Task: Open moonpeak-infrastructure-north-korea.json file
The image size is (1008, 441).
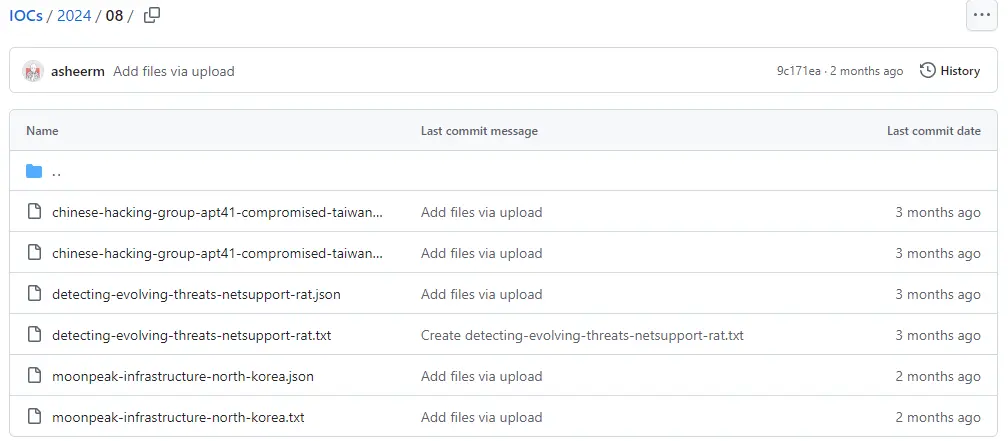Action: point(183,376)
